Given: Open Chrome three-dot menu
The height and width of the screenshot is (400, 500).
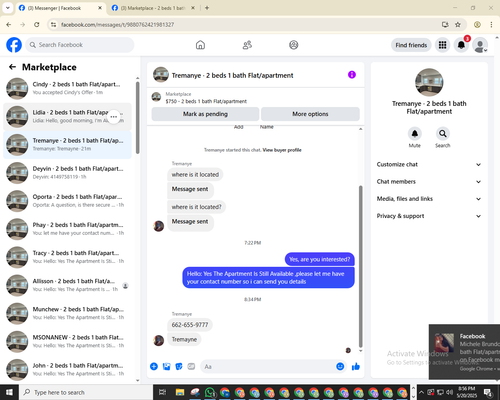Looking at the screenshot, I should coord(491,24).
